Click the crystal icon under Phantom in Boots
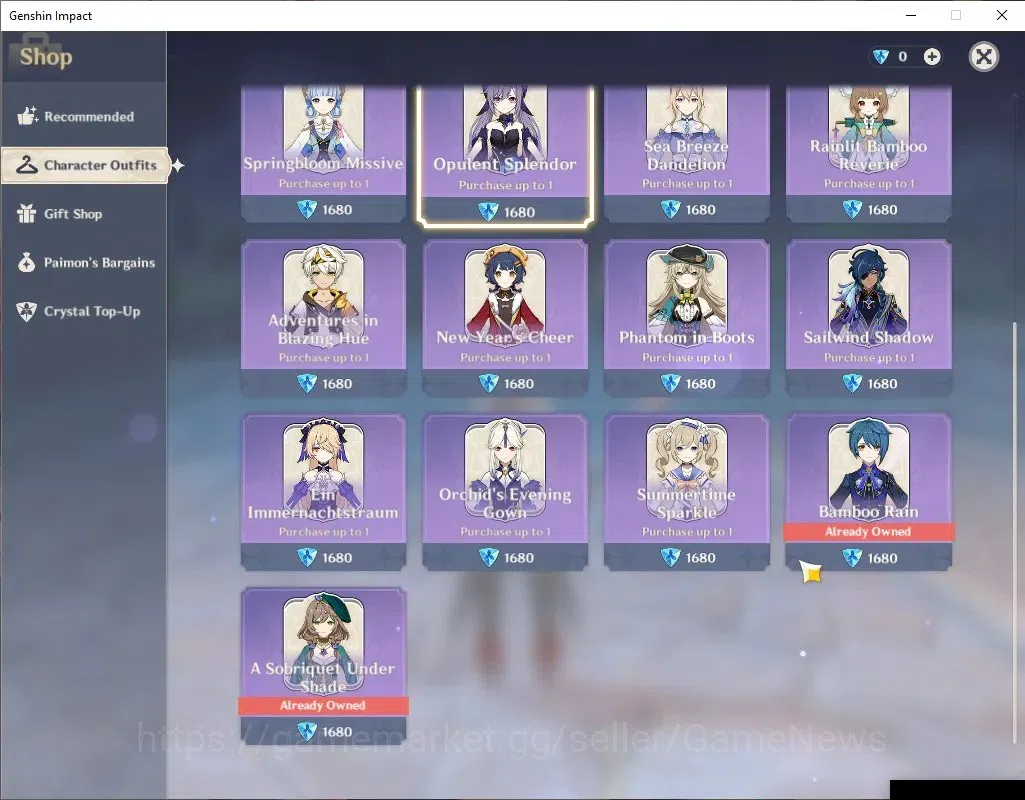The height and width of the screenshot is (800, 1025). pos(671,383)
